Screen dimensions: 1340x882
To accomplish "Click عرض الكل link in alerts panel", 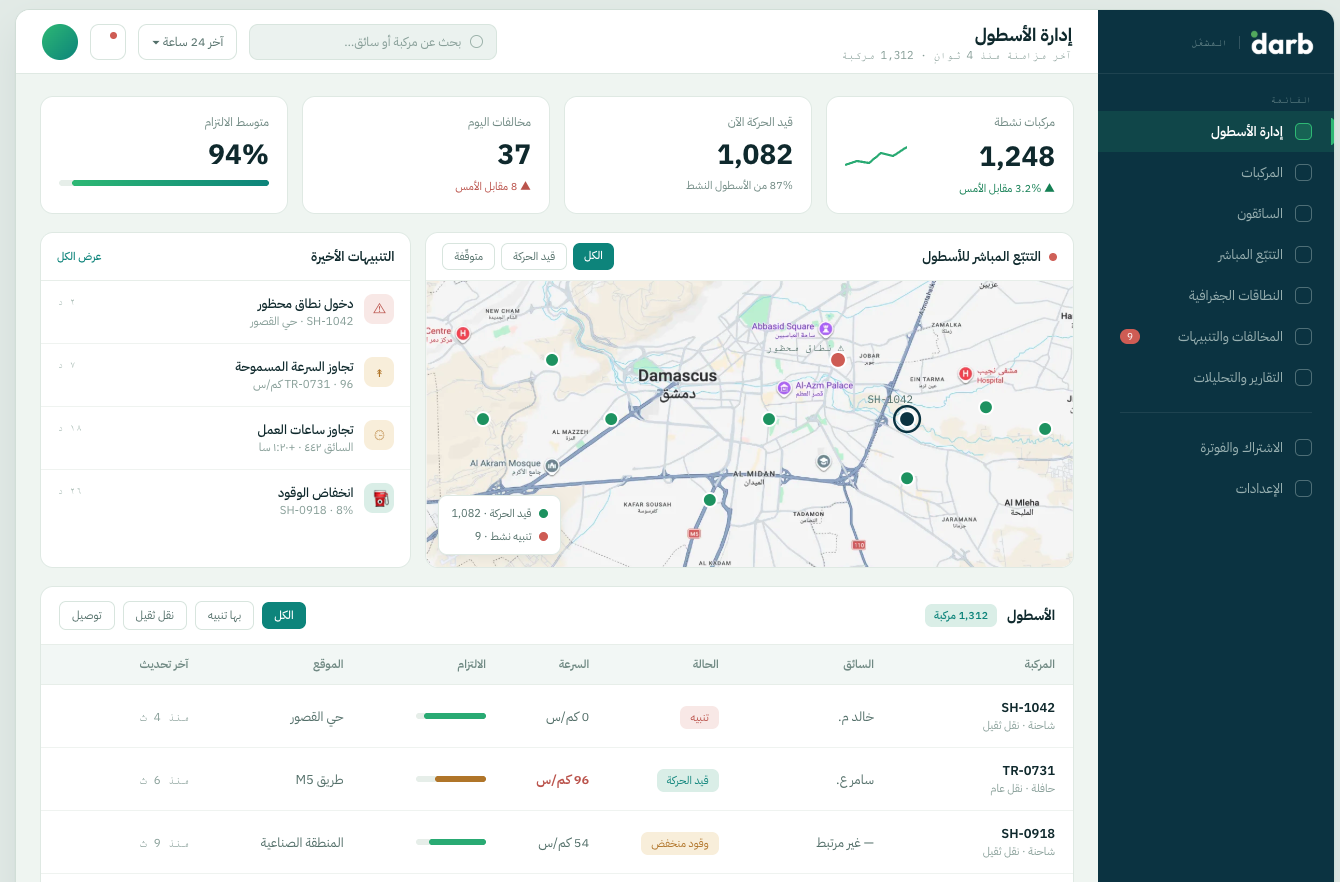I will coord(79,256).
